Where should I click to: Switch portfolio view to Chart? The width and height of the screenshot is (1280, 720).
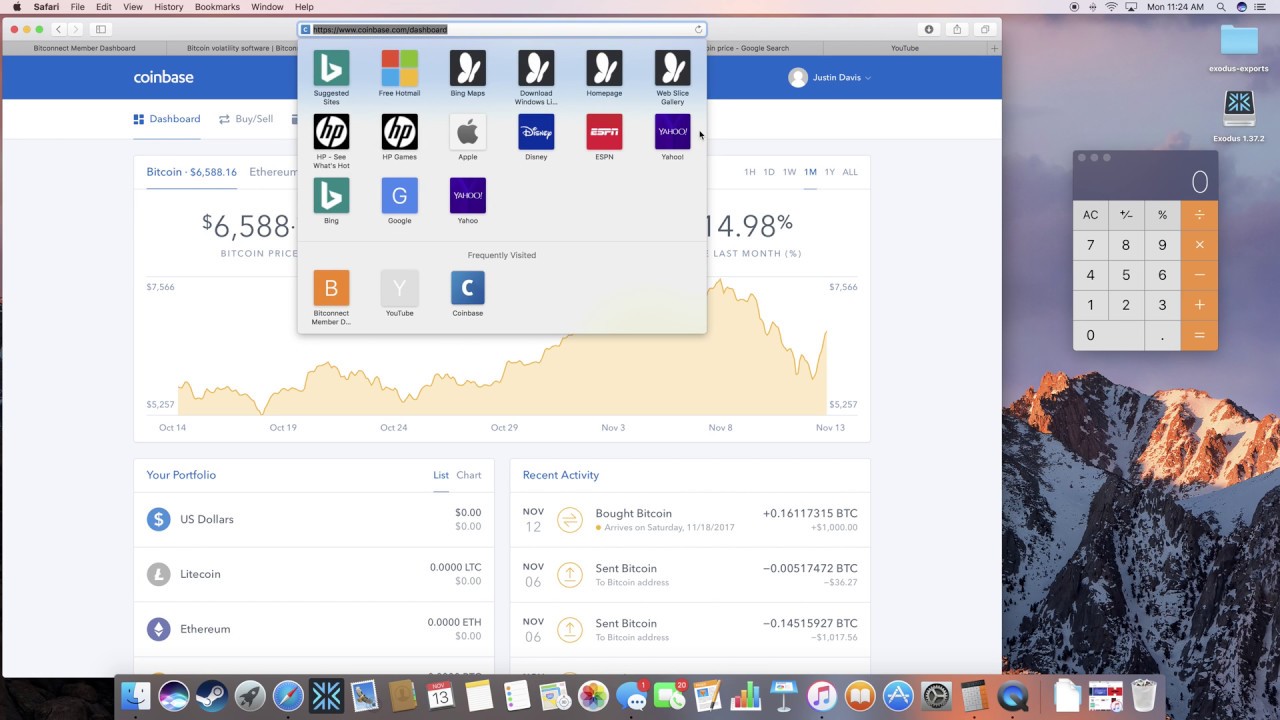coord(469,475)
